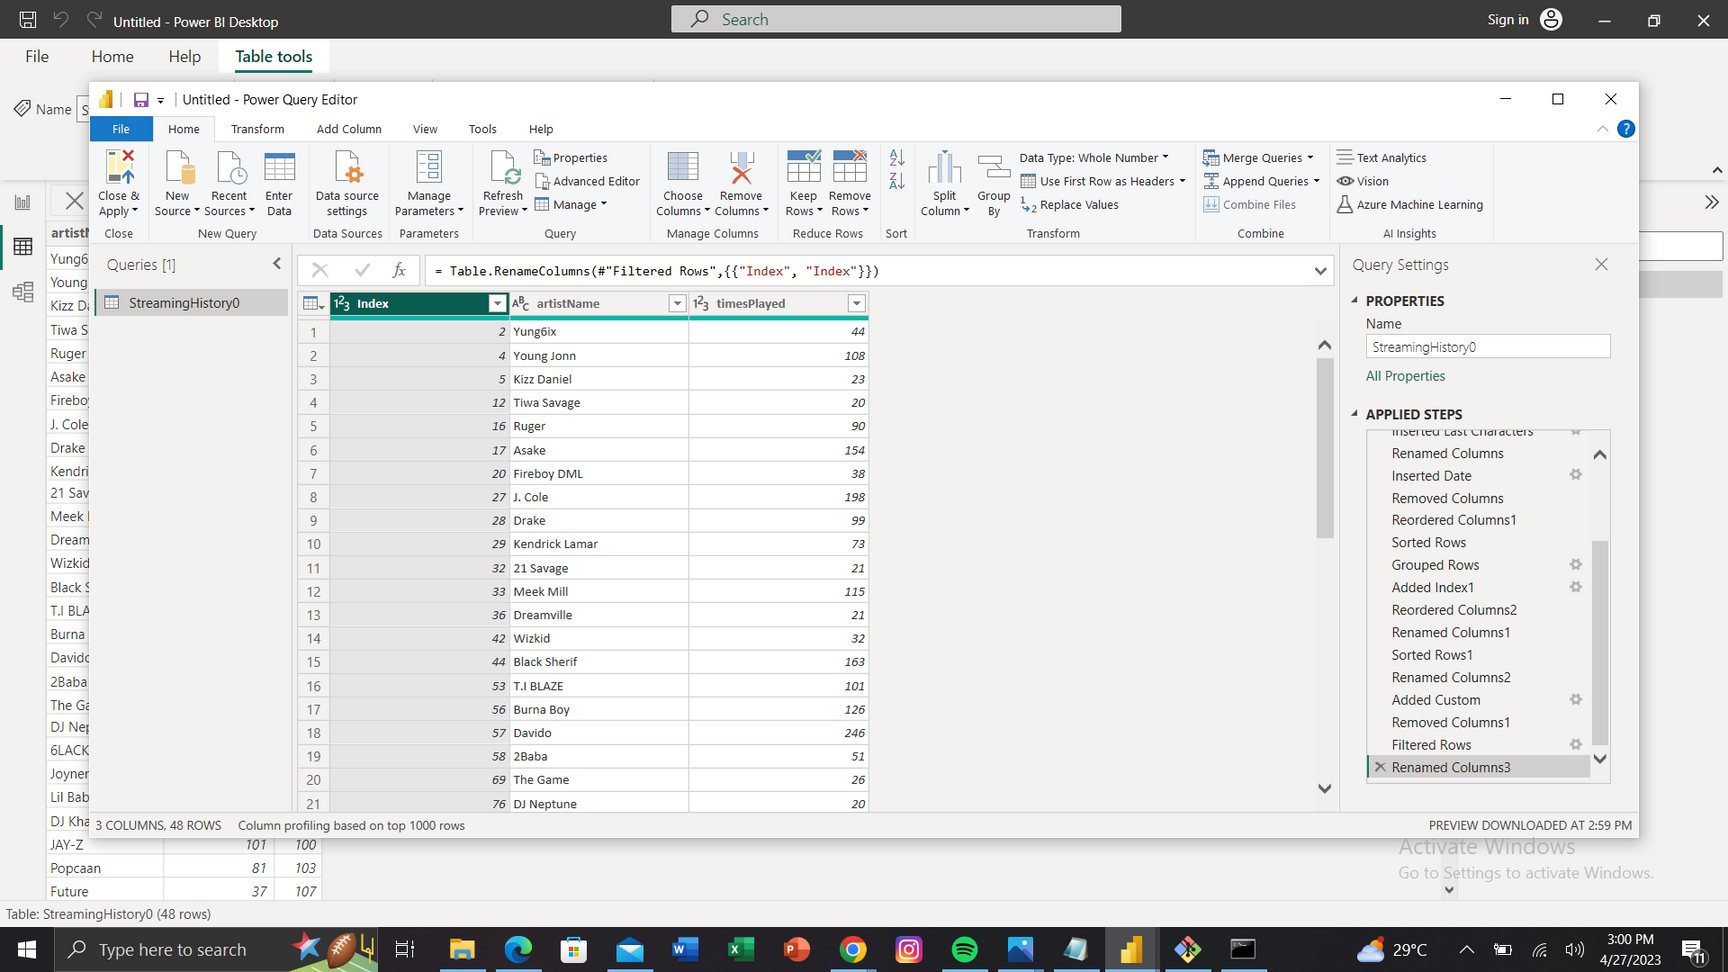1728x972 pixels.
Task: Open Azure Machine Learning
Action: tap(1410, 205)
